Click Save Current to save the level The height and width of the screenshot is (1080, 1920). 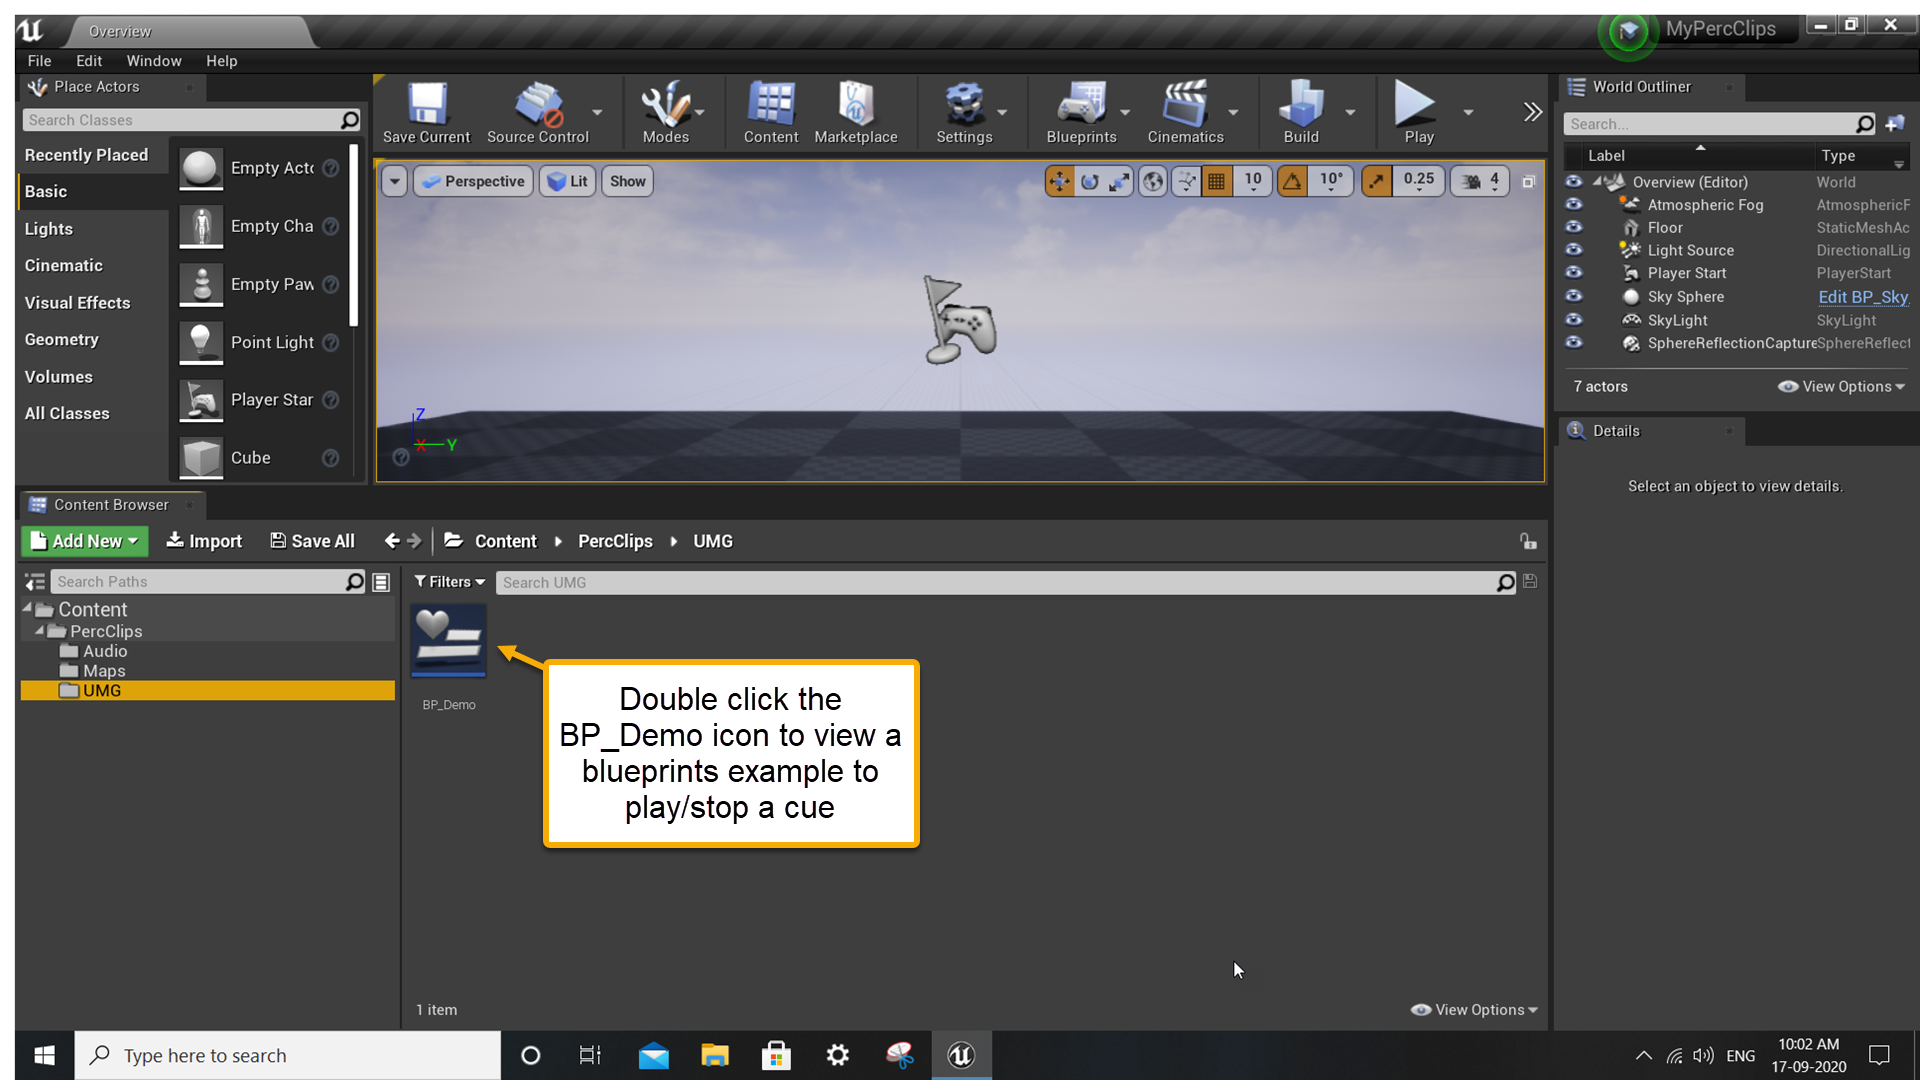pyautogui.click(x=426, y=110)
